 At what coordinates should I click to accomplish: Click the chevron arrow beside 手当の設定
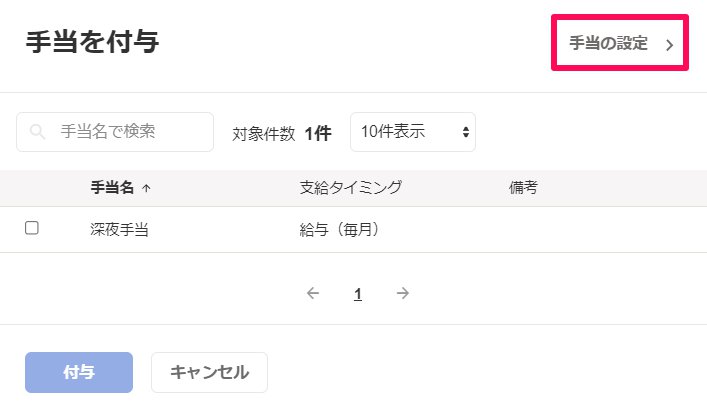click(670, 44)
